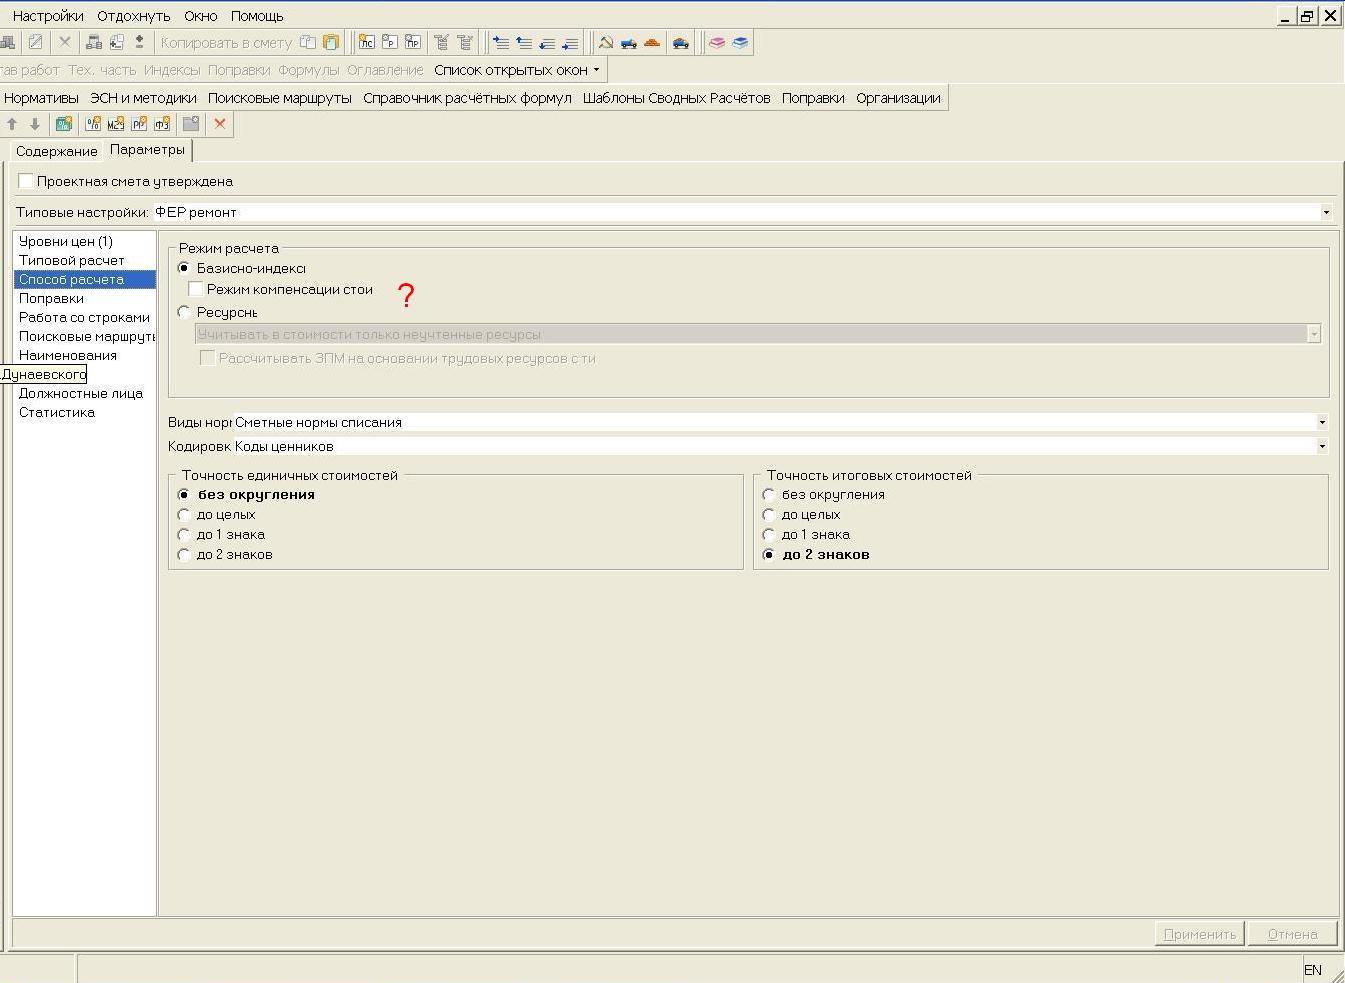Open 'Типовые настройки' ФЕР ремонт dropdown
1345x983 pixels.
(x=1326, y=212)
